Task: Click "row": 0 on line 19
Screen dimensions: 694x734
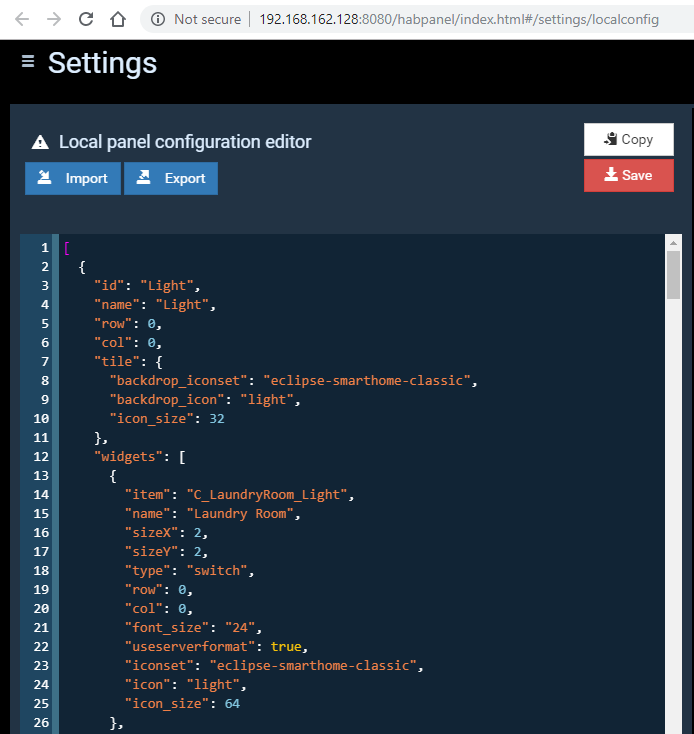Action: pos(159,590)
